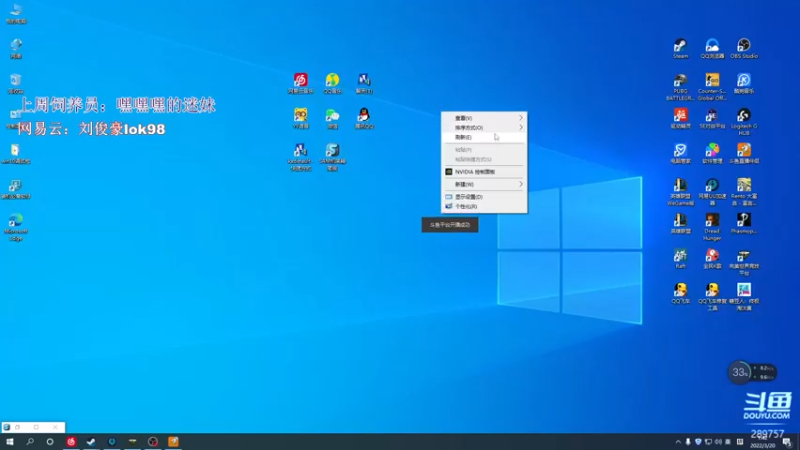Open the action center notifications
The height and width of the screenshot is (450, 800).
787,442
